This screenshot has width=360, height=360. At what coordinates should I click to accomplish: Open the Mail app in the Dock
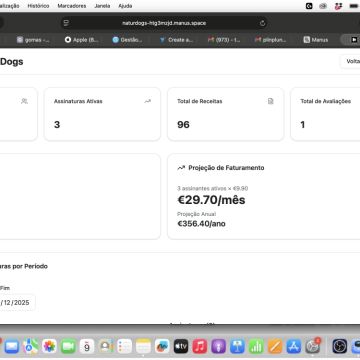[x=11, y=346]
